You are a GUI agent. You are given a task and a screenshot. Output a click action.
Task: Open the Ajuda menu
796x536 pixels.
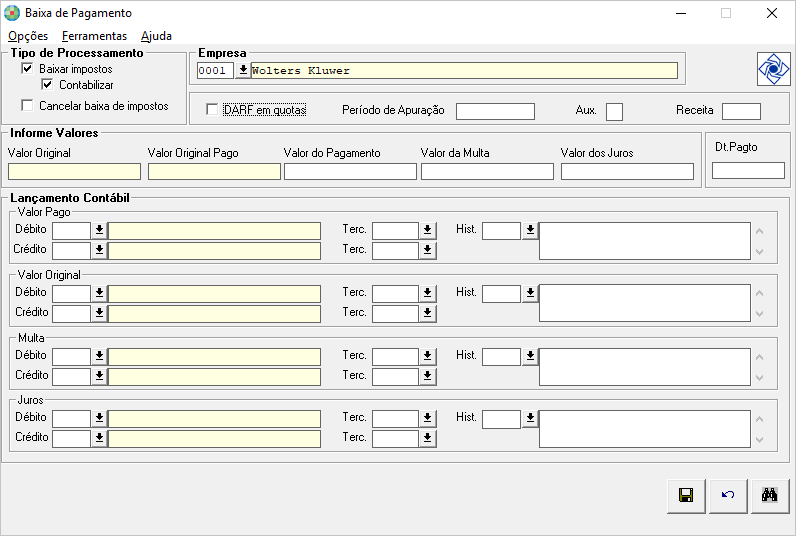tap(156, 36)
